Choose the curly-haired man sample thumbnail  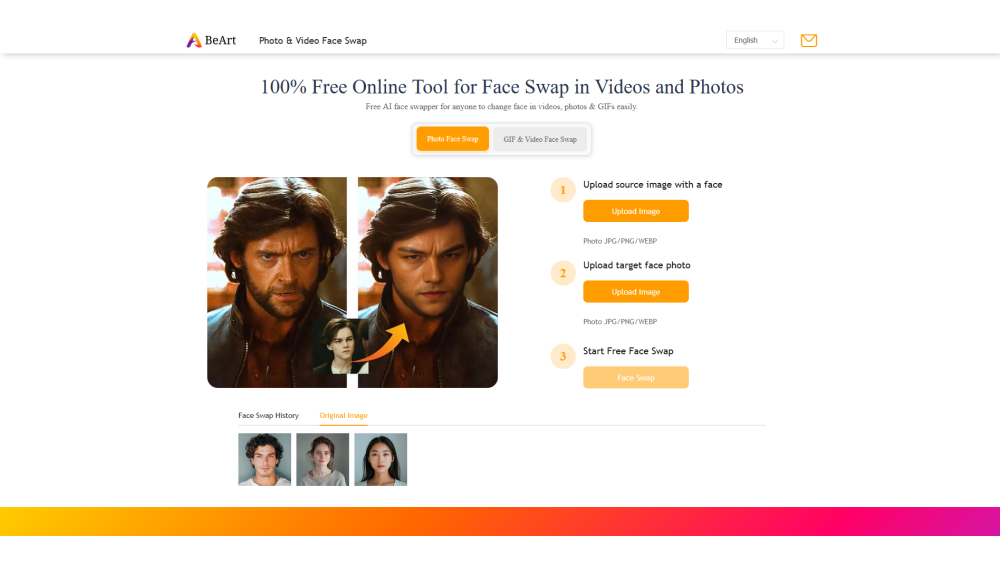(x=264, y=459)
